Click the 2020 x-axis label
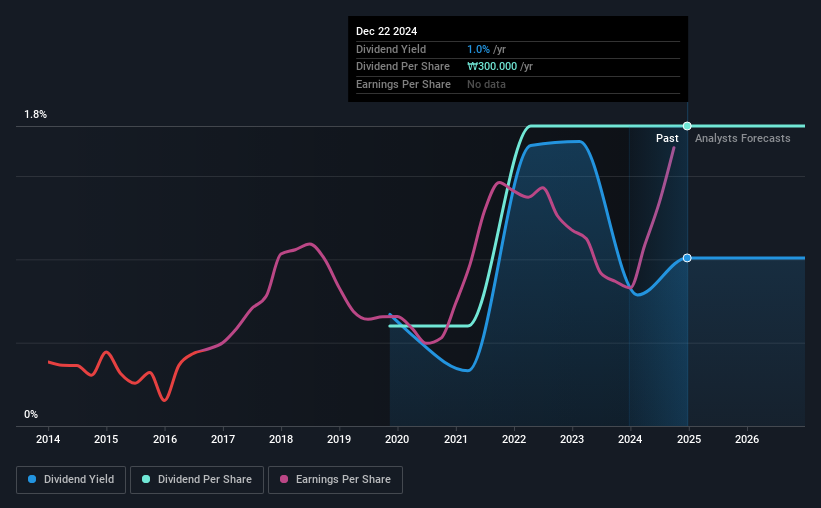 397,439
